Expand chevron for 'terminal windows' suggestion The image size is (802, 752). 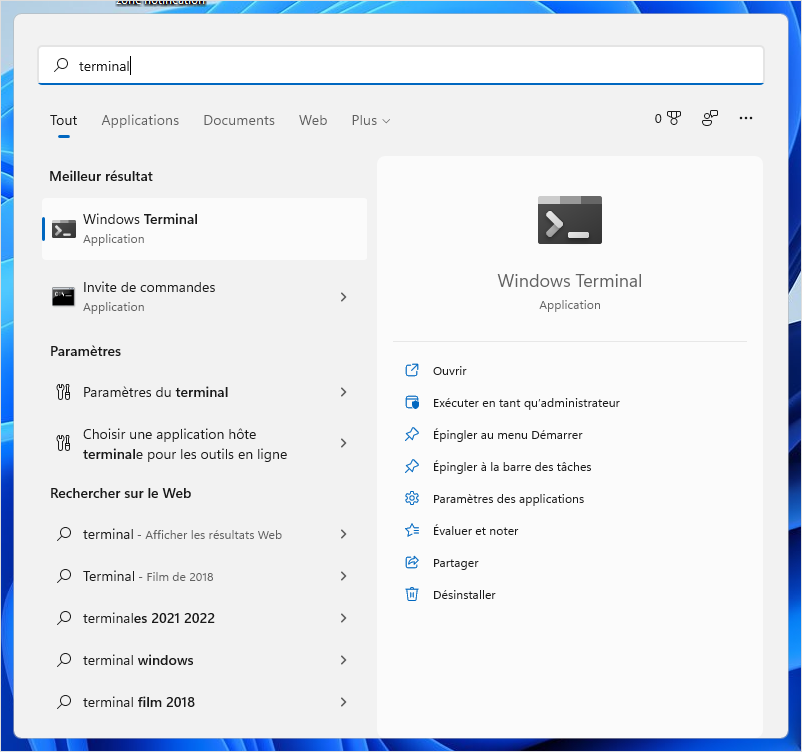[x=343, y=660]
